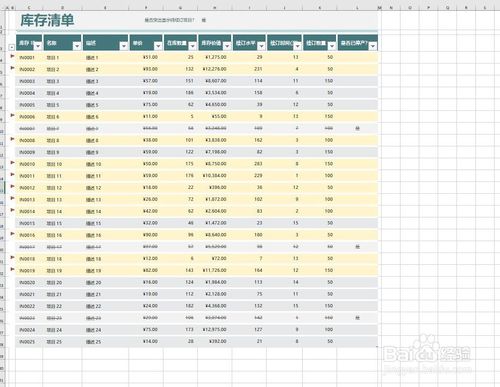Click the flag icon on row IN0001
Viewport: 500px width, 387px height.
(12, 56)
